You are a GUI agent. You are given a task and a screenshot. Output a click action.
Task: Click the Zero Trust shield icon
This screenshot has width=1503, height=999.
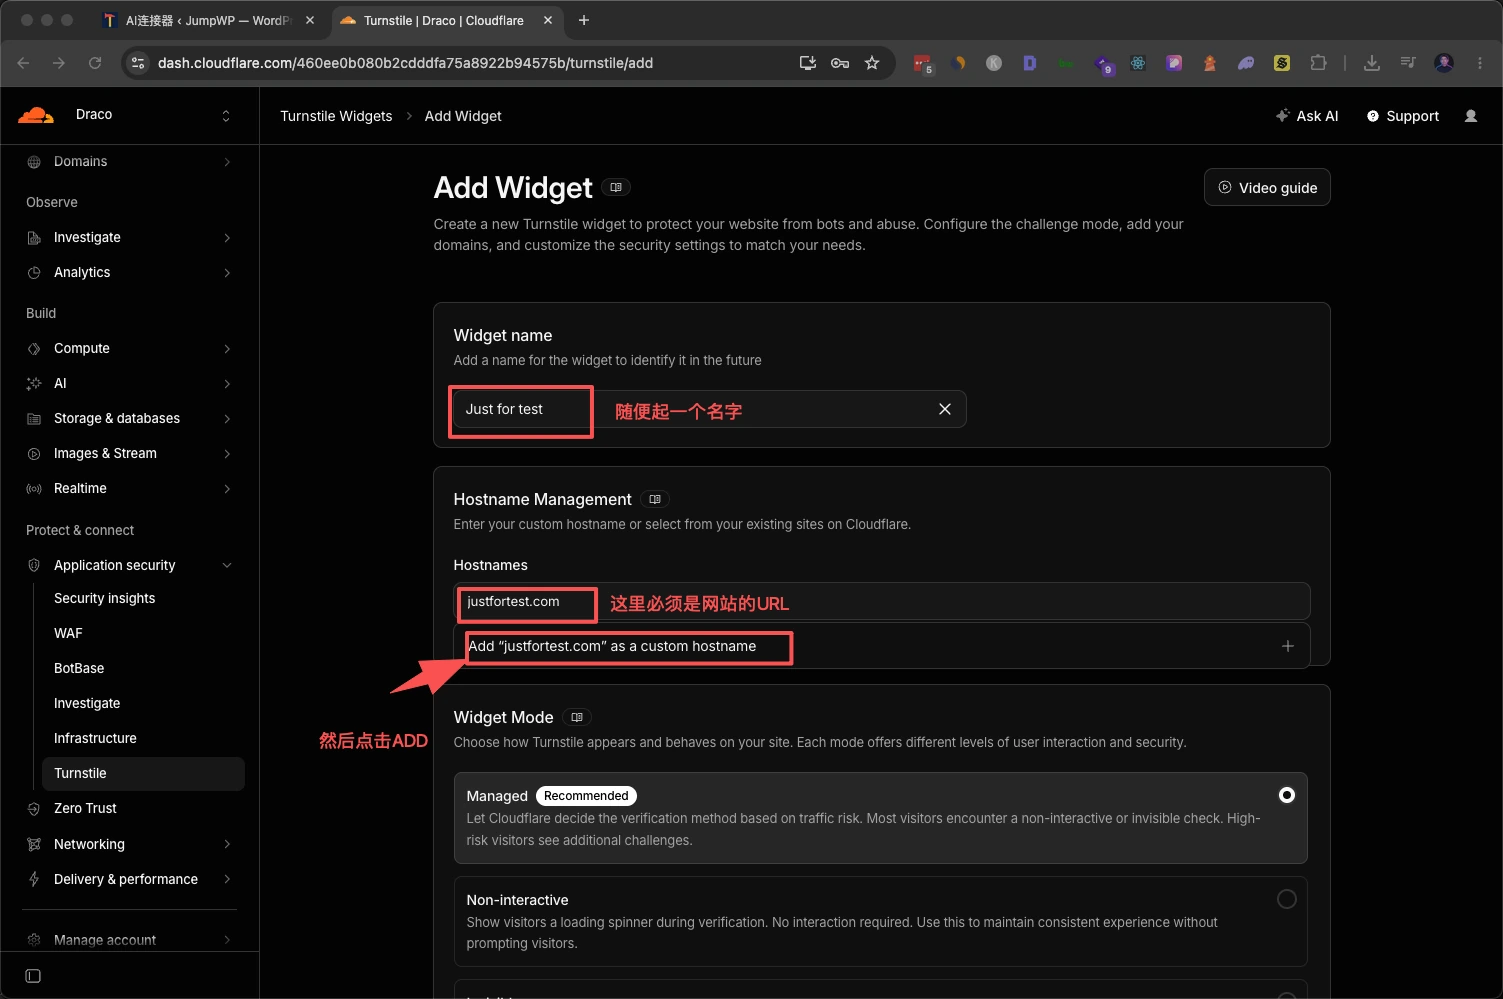pyautogui.click(x=34, y=809)
